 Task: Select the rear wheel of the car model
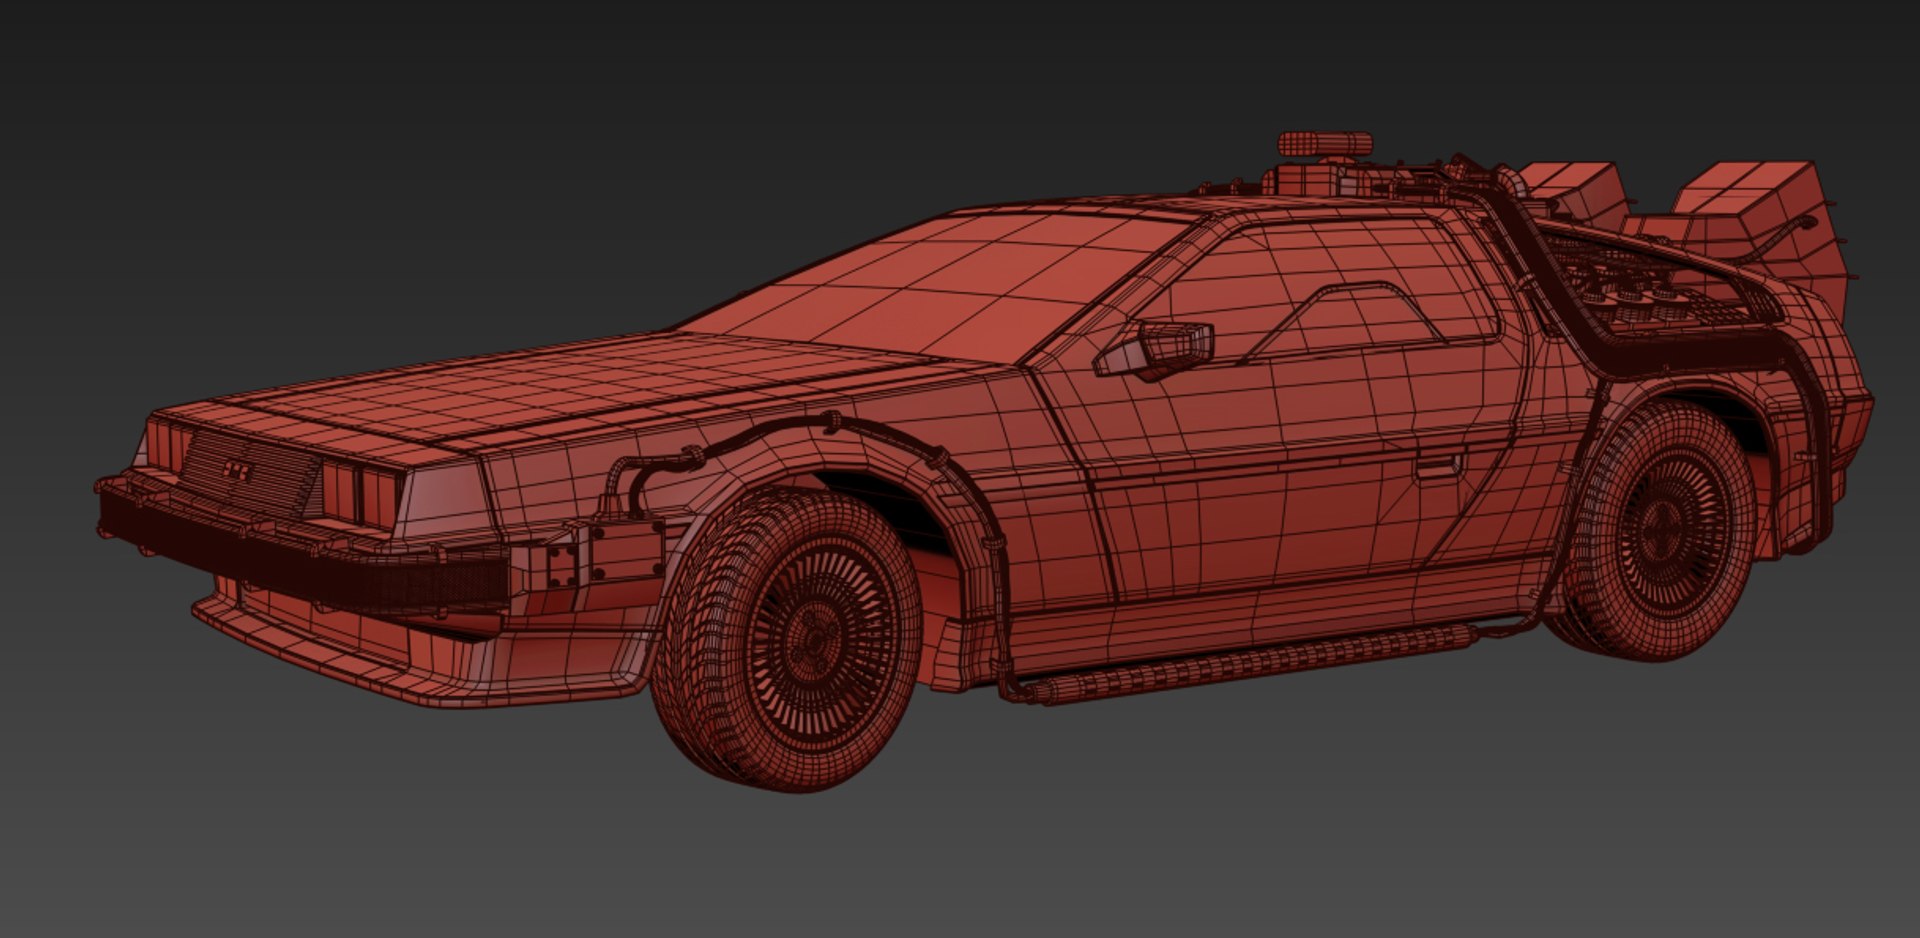coord(1656,529)
